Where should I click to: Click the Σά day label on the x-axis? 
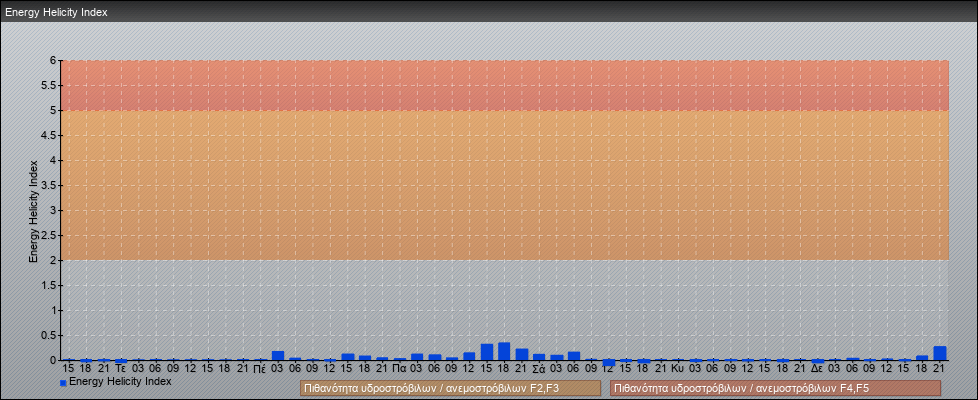point(540,369)
